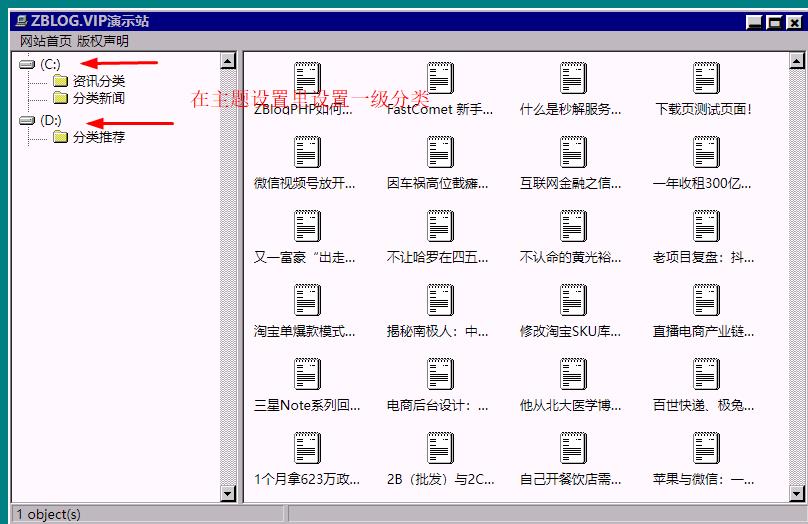
Task: Open the 直播电商产业链... document icon
Action: (706, 300)
